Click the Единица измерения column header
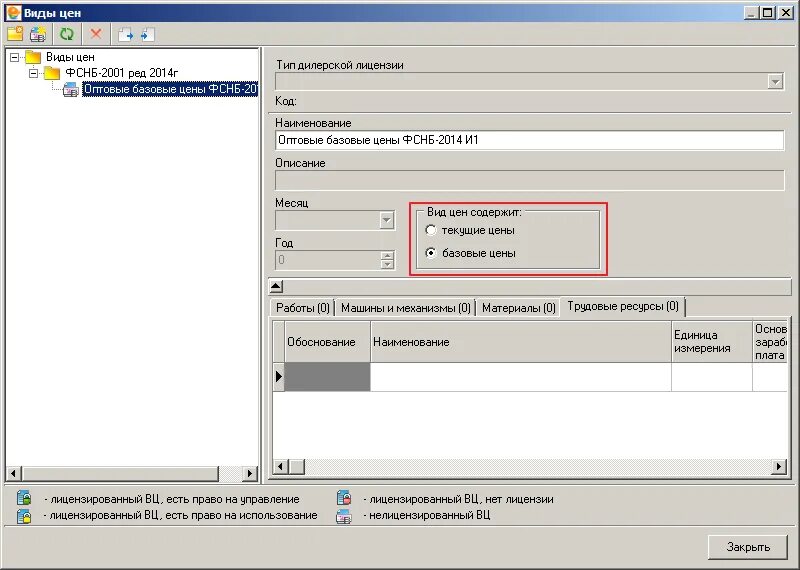 tap(712, 342)
